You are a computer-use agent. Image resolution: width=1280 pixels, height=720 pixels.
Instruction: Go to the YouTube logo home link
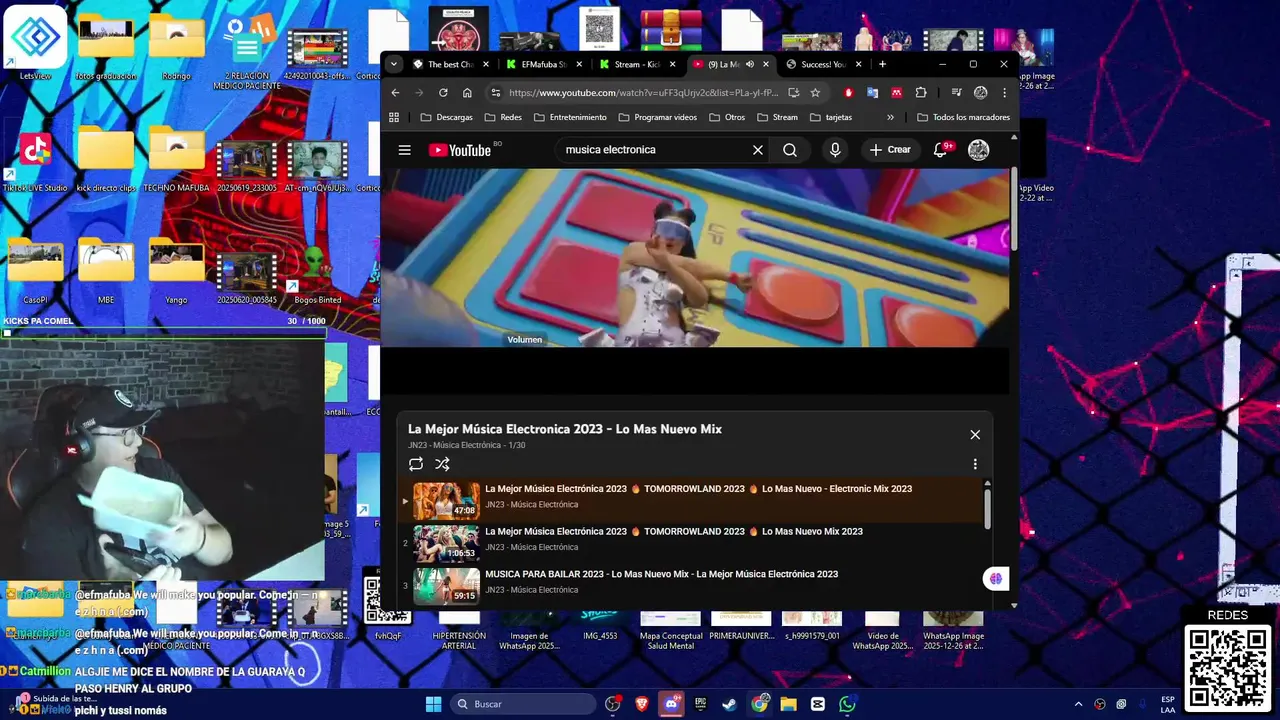(x=460, y=150)
